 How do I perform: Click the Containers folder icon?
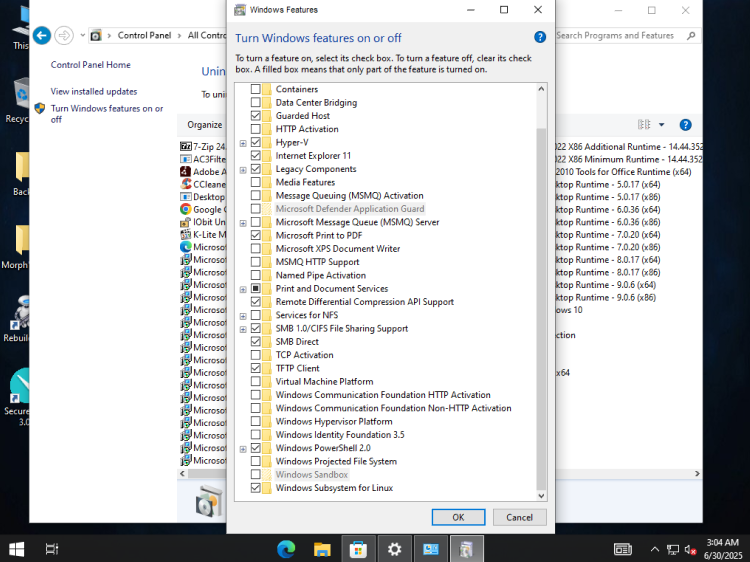pos(267,89)
